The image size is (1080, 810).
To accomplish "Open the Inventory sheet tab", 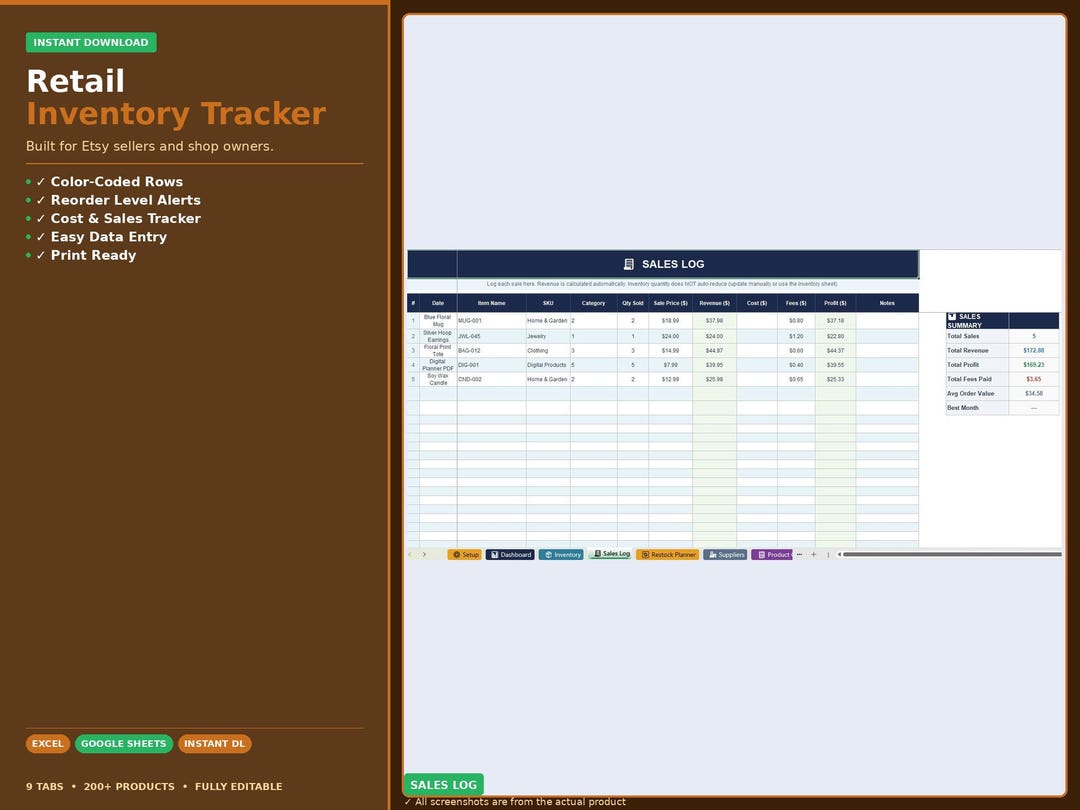I will point(561,554).
